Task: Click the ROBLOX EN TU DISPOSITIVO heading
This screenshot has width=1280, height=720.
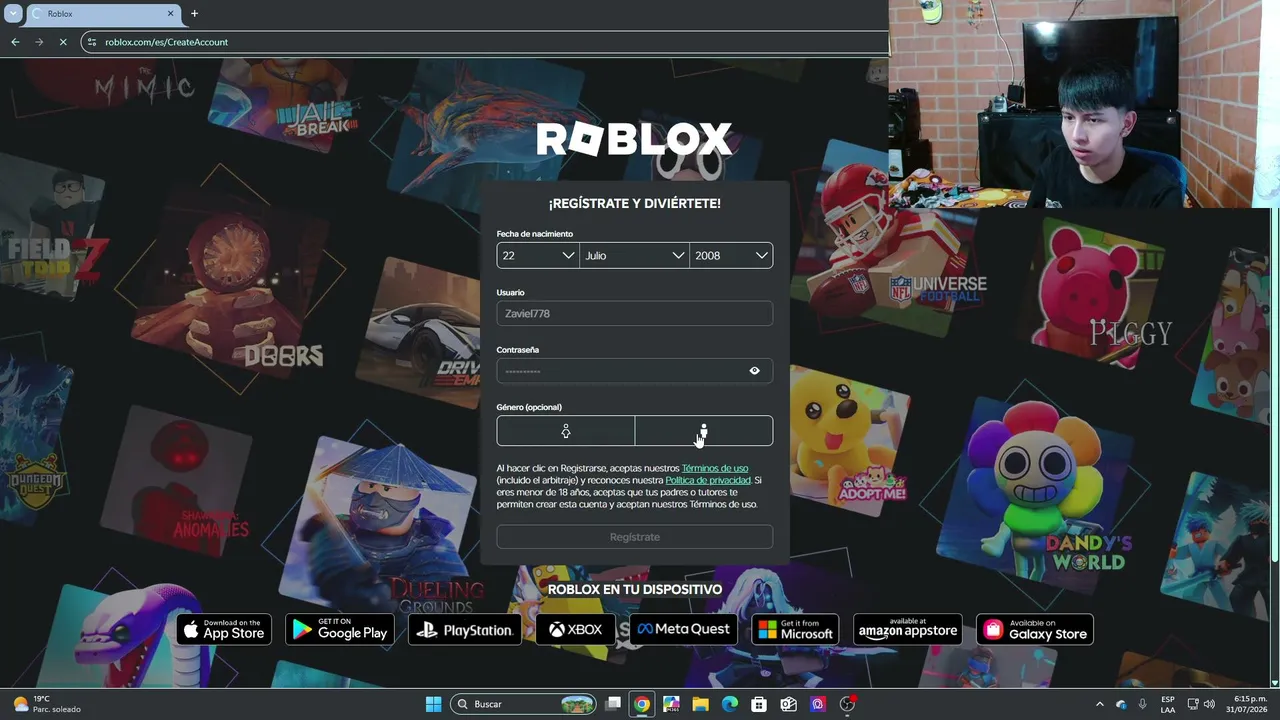Action: point(635,589)
